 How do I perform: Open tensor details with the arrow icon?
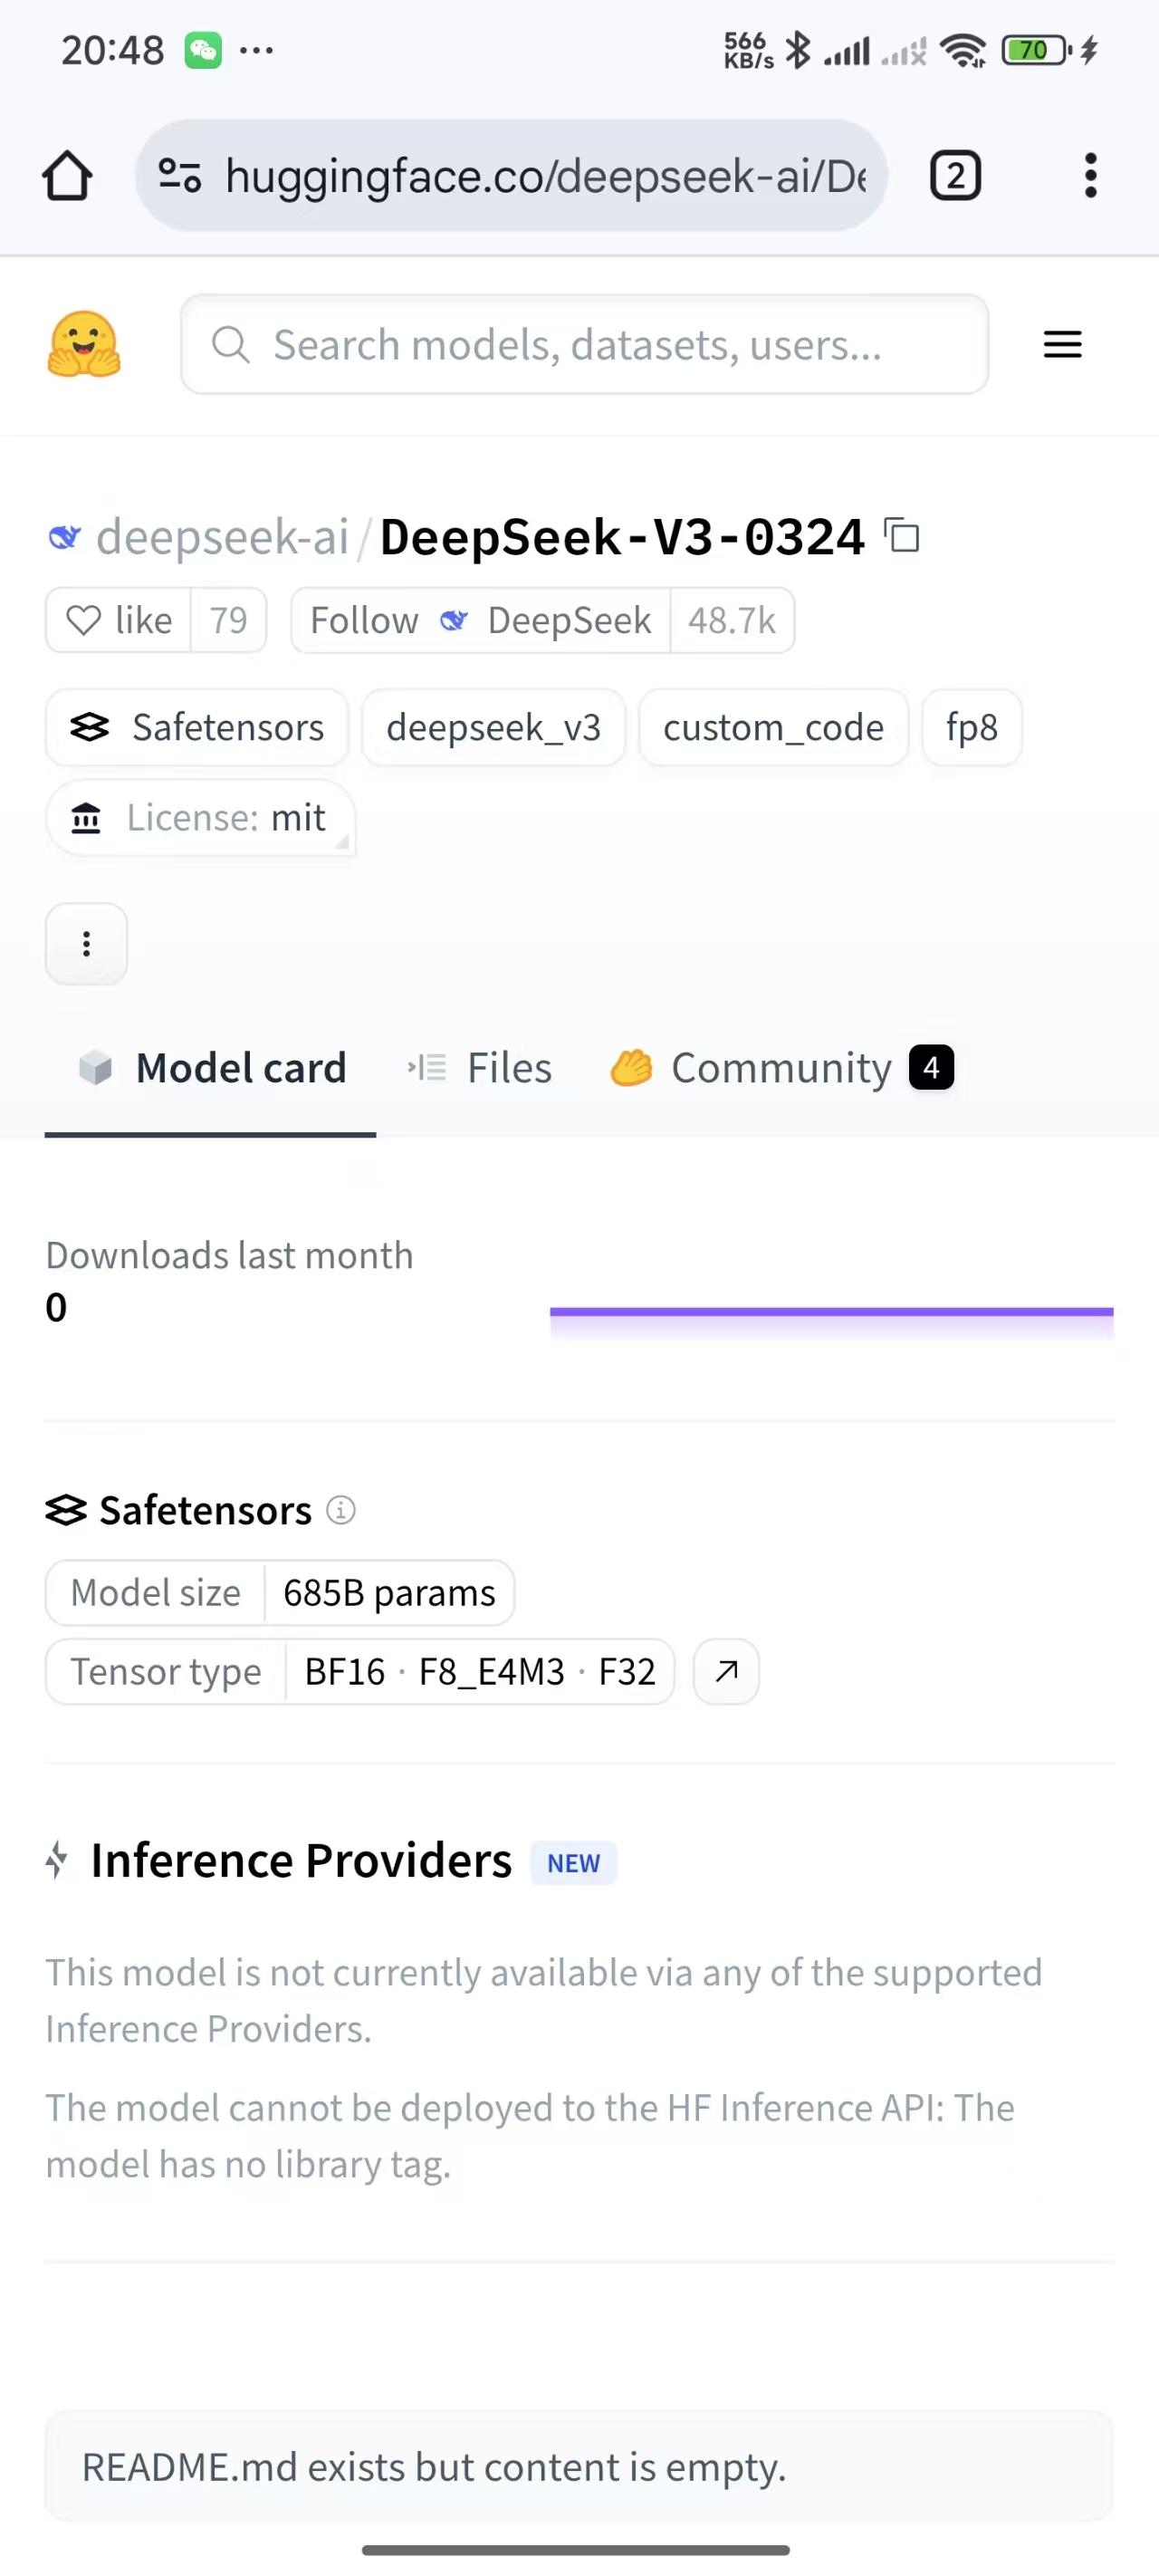tap(727, 1671)
